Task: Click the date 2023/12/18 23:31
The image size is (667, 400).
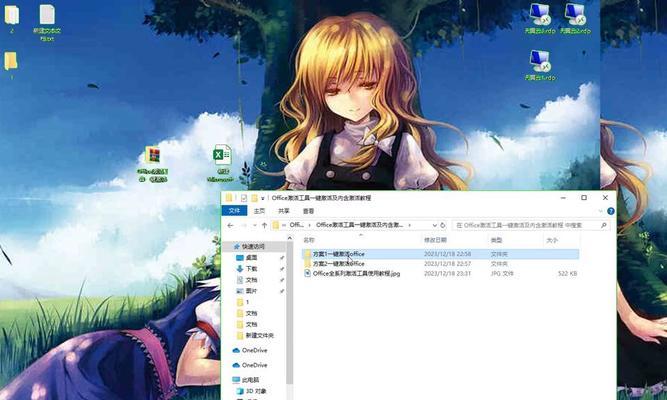Action: click(448, 274)
